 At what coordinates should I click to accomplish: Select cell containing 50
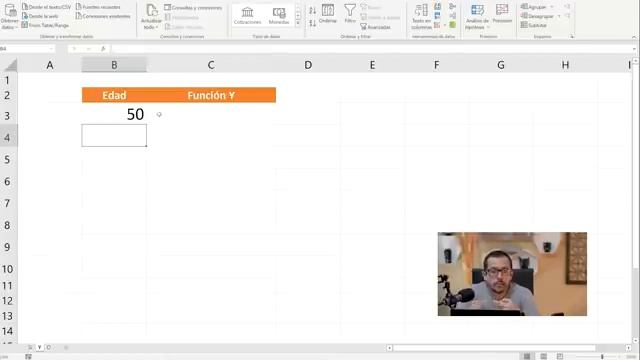(x=114, y=114)
